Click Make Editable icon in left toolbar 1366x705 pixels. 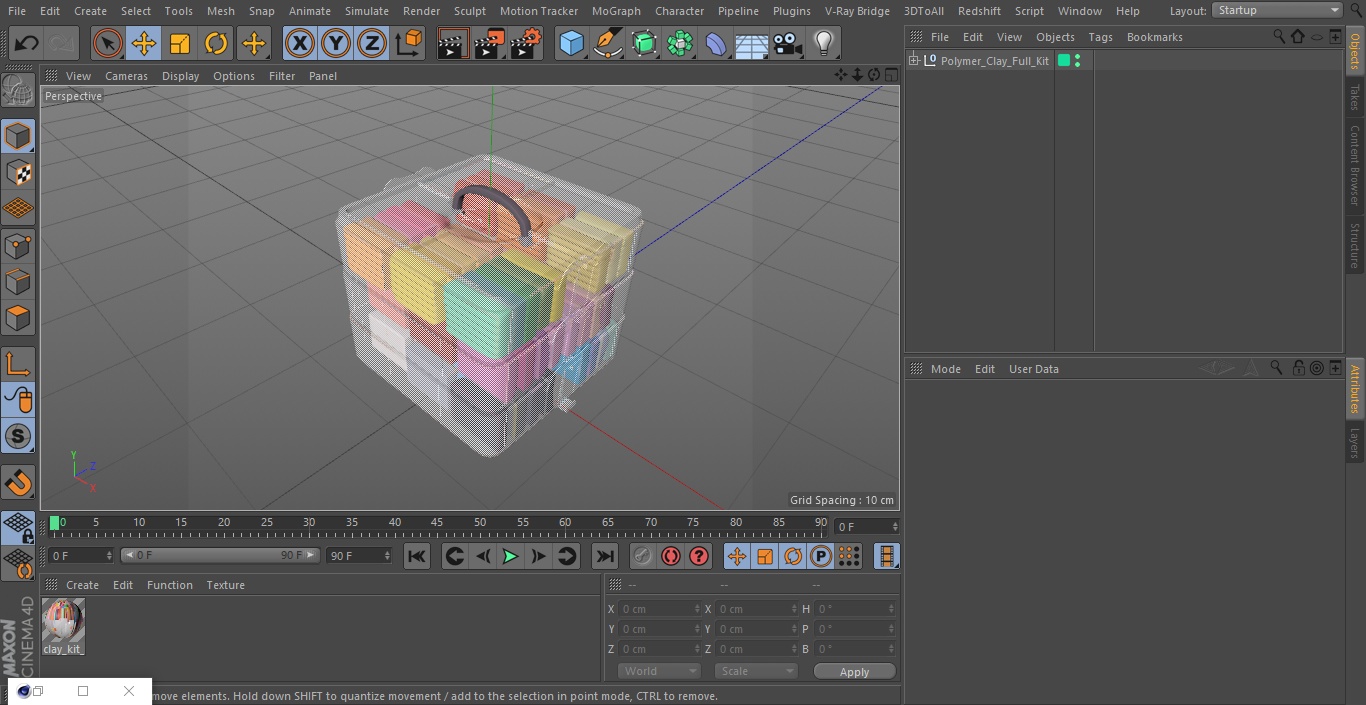coord(18,91)
